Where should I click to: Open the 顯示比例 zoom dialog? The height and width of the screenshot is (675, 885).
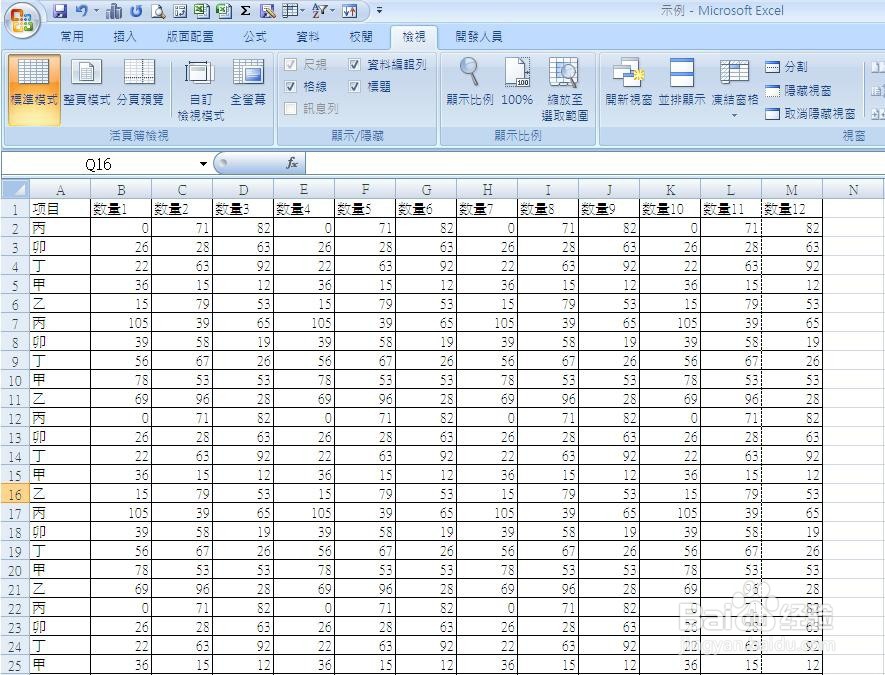point(470,82)
